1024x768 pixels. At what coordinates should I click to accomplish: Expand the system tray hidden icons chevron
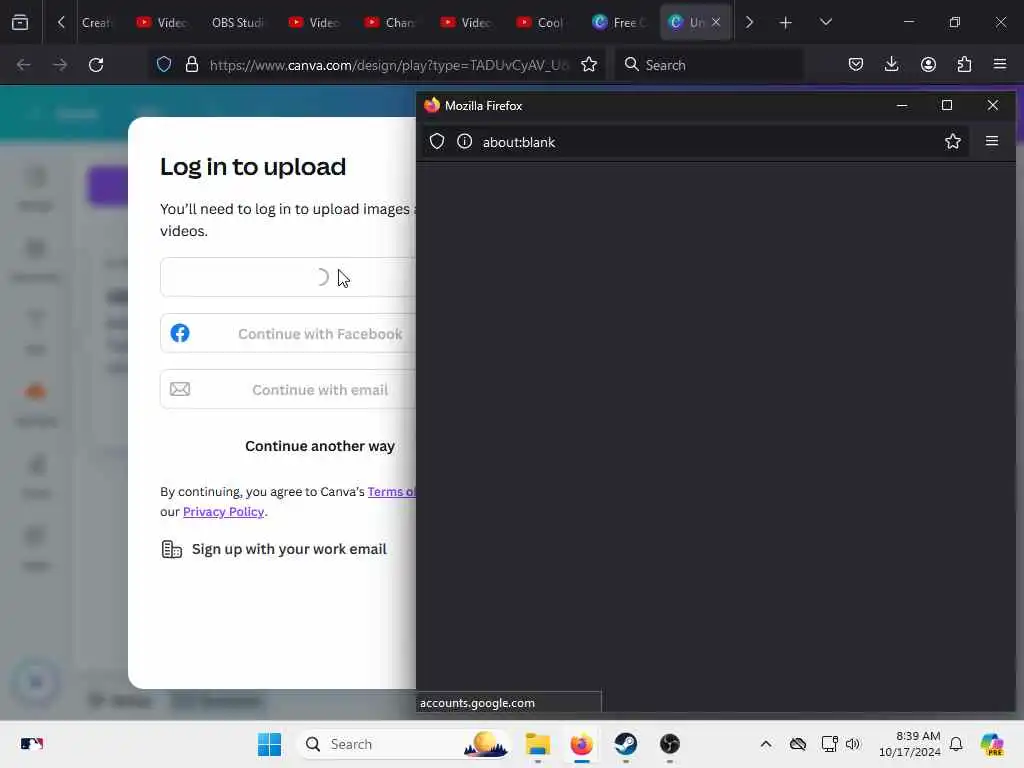(x=766, y=744)
